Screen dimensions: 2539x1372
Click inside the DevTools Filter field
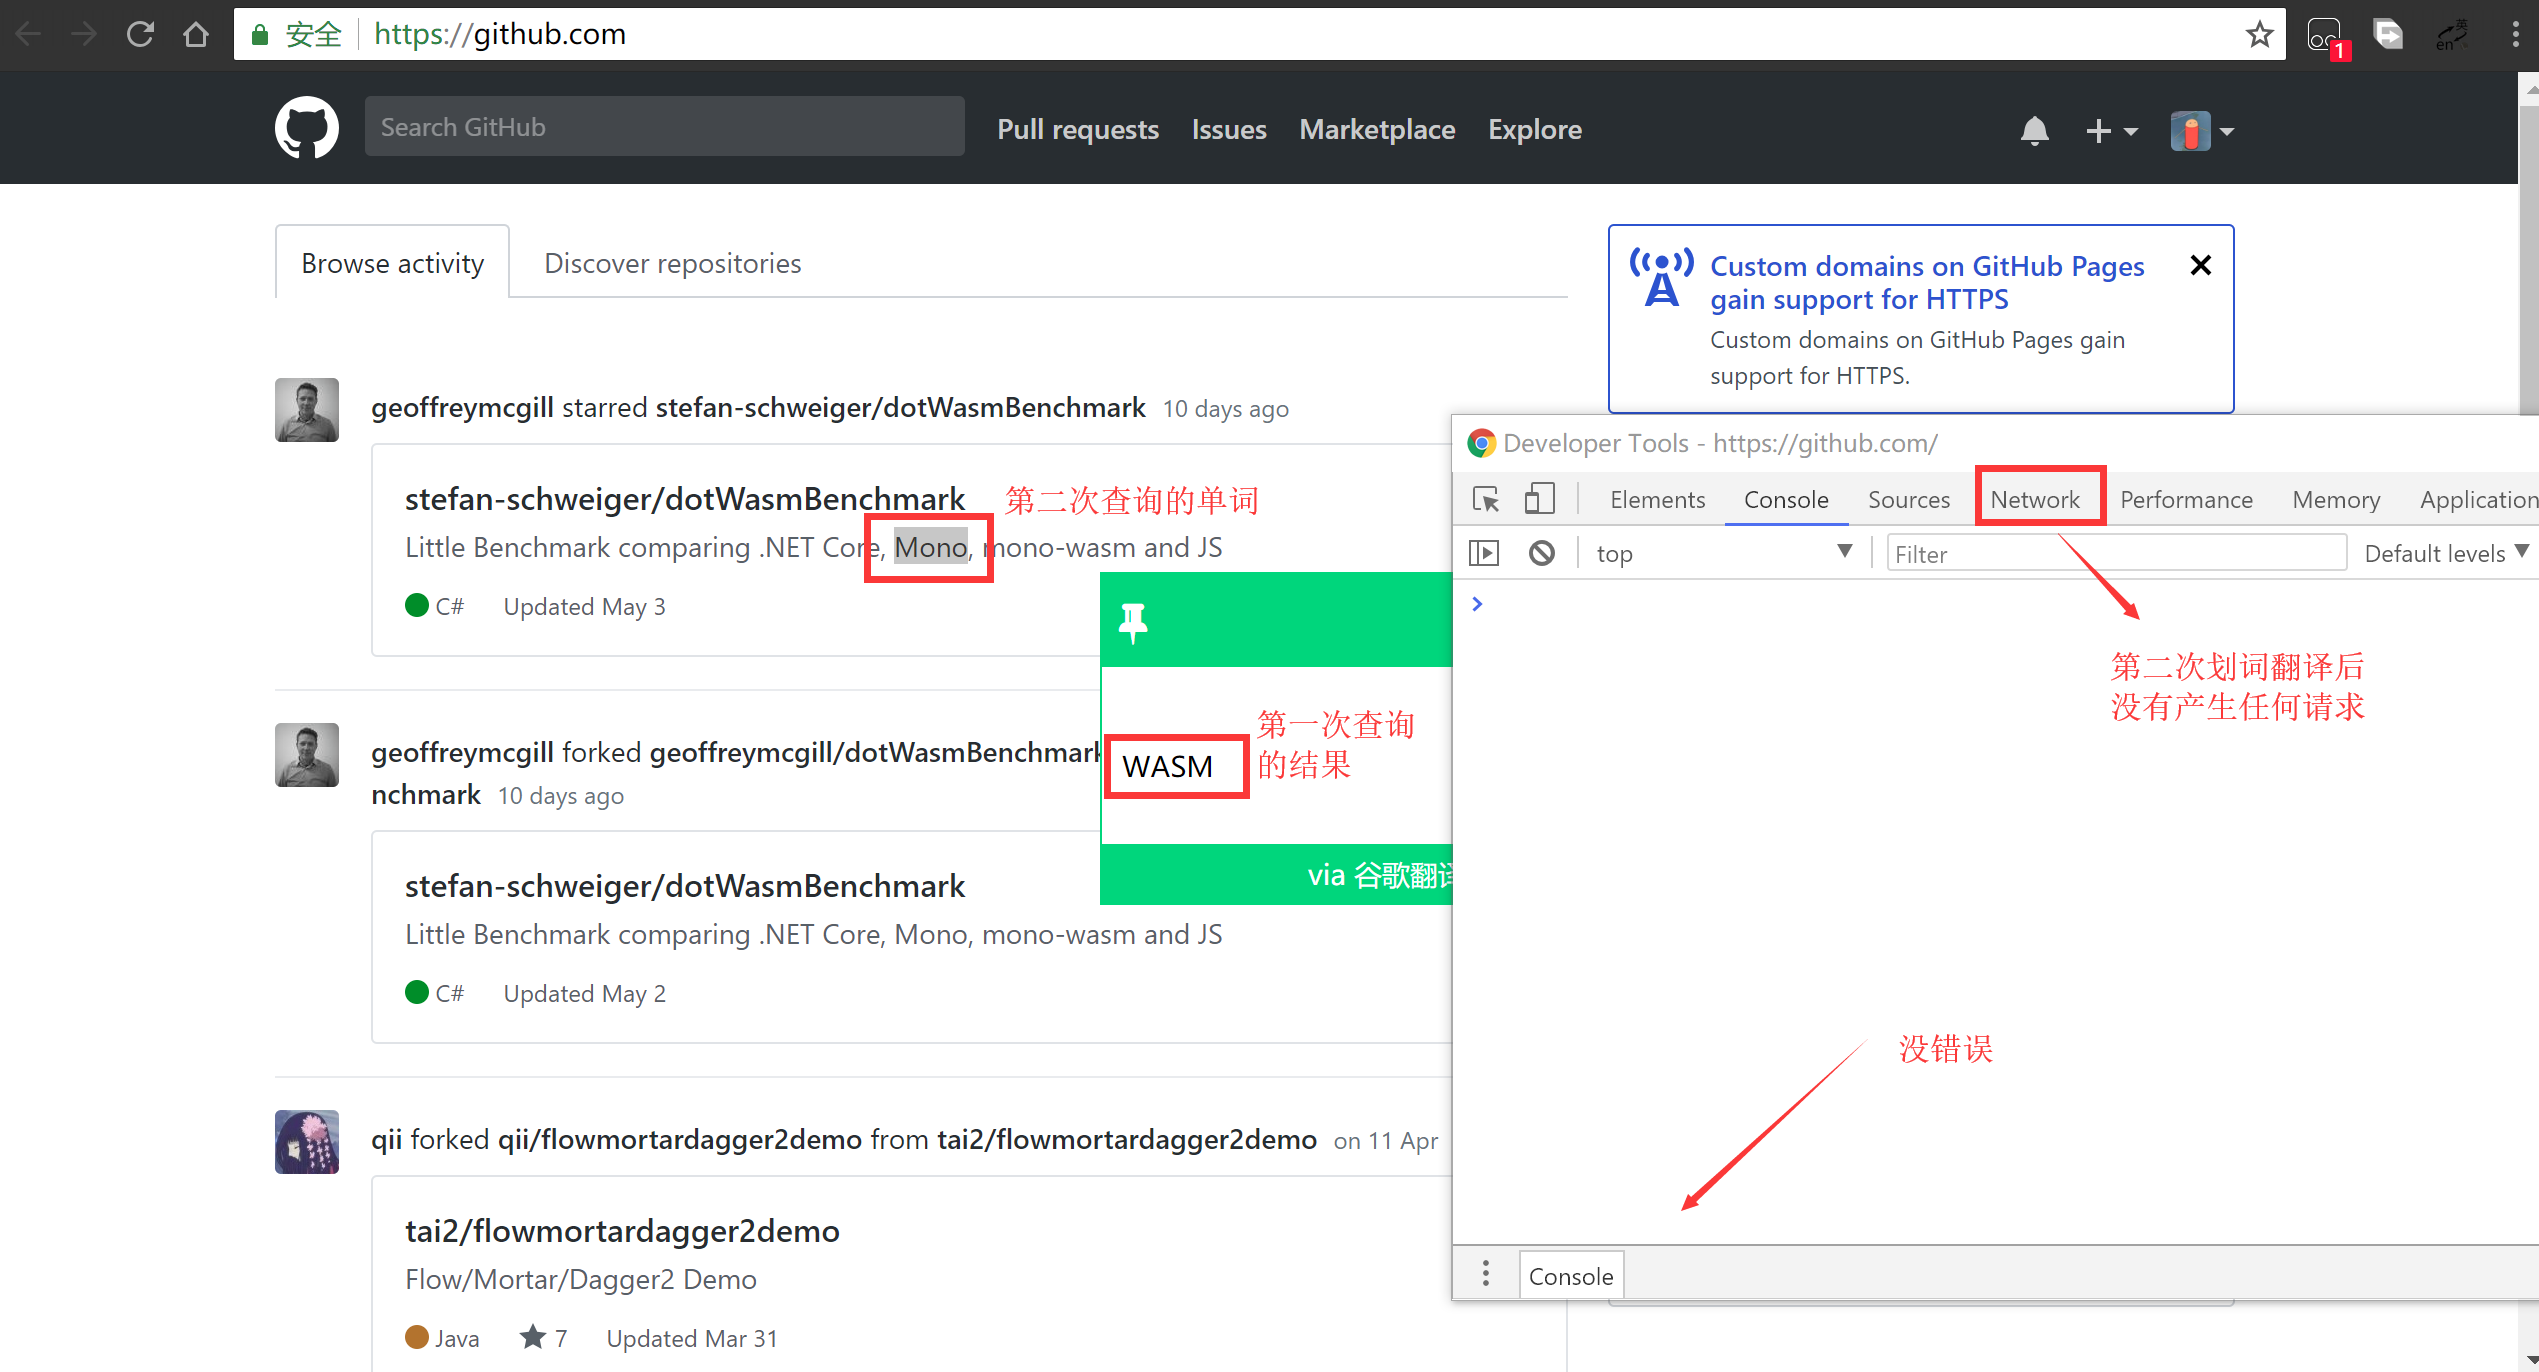(x=2114, y=552)
